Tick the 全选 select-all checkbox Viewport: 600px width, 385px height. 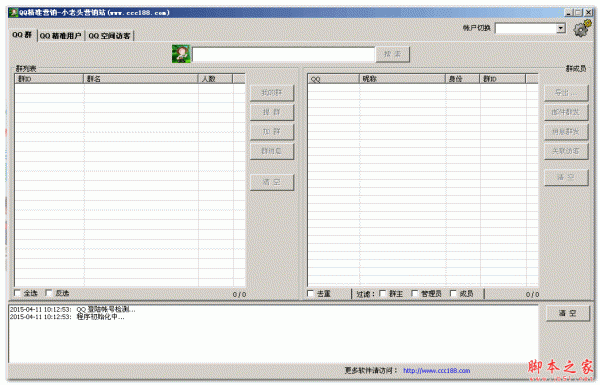click(x=18, y=293)
